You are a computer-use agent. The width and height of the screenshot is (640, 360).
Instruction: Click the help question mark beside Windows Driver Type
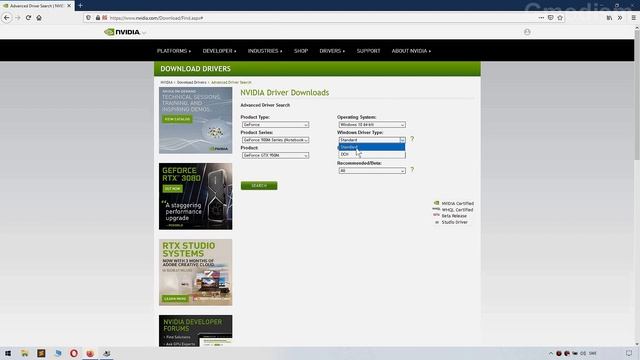[412, 139]
